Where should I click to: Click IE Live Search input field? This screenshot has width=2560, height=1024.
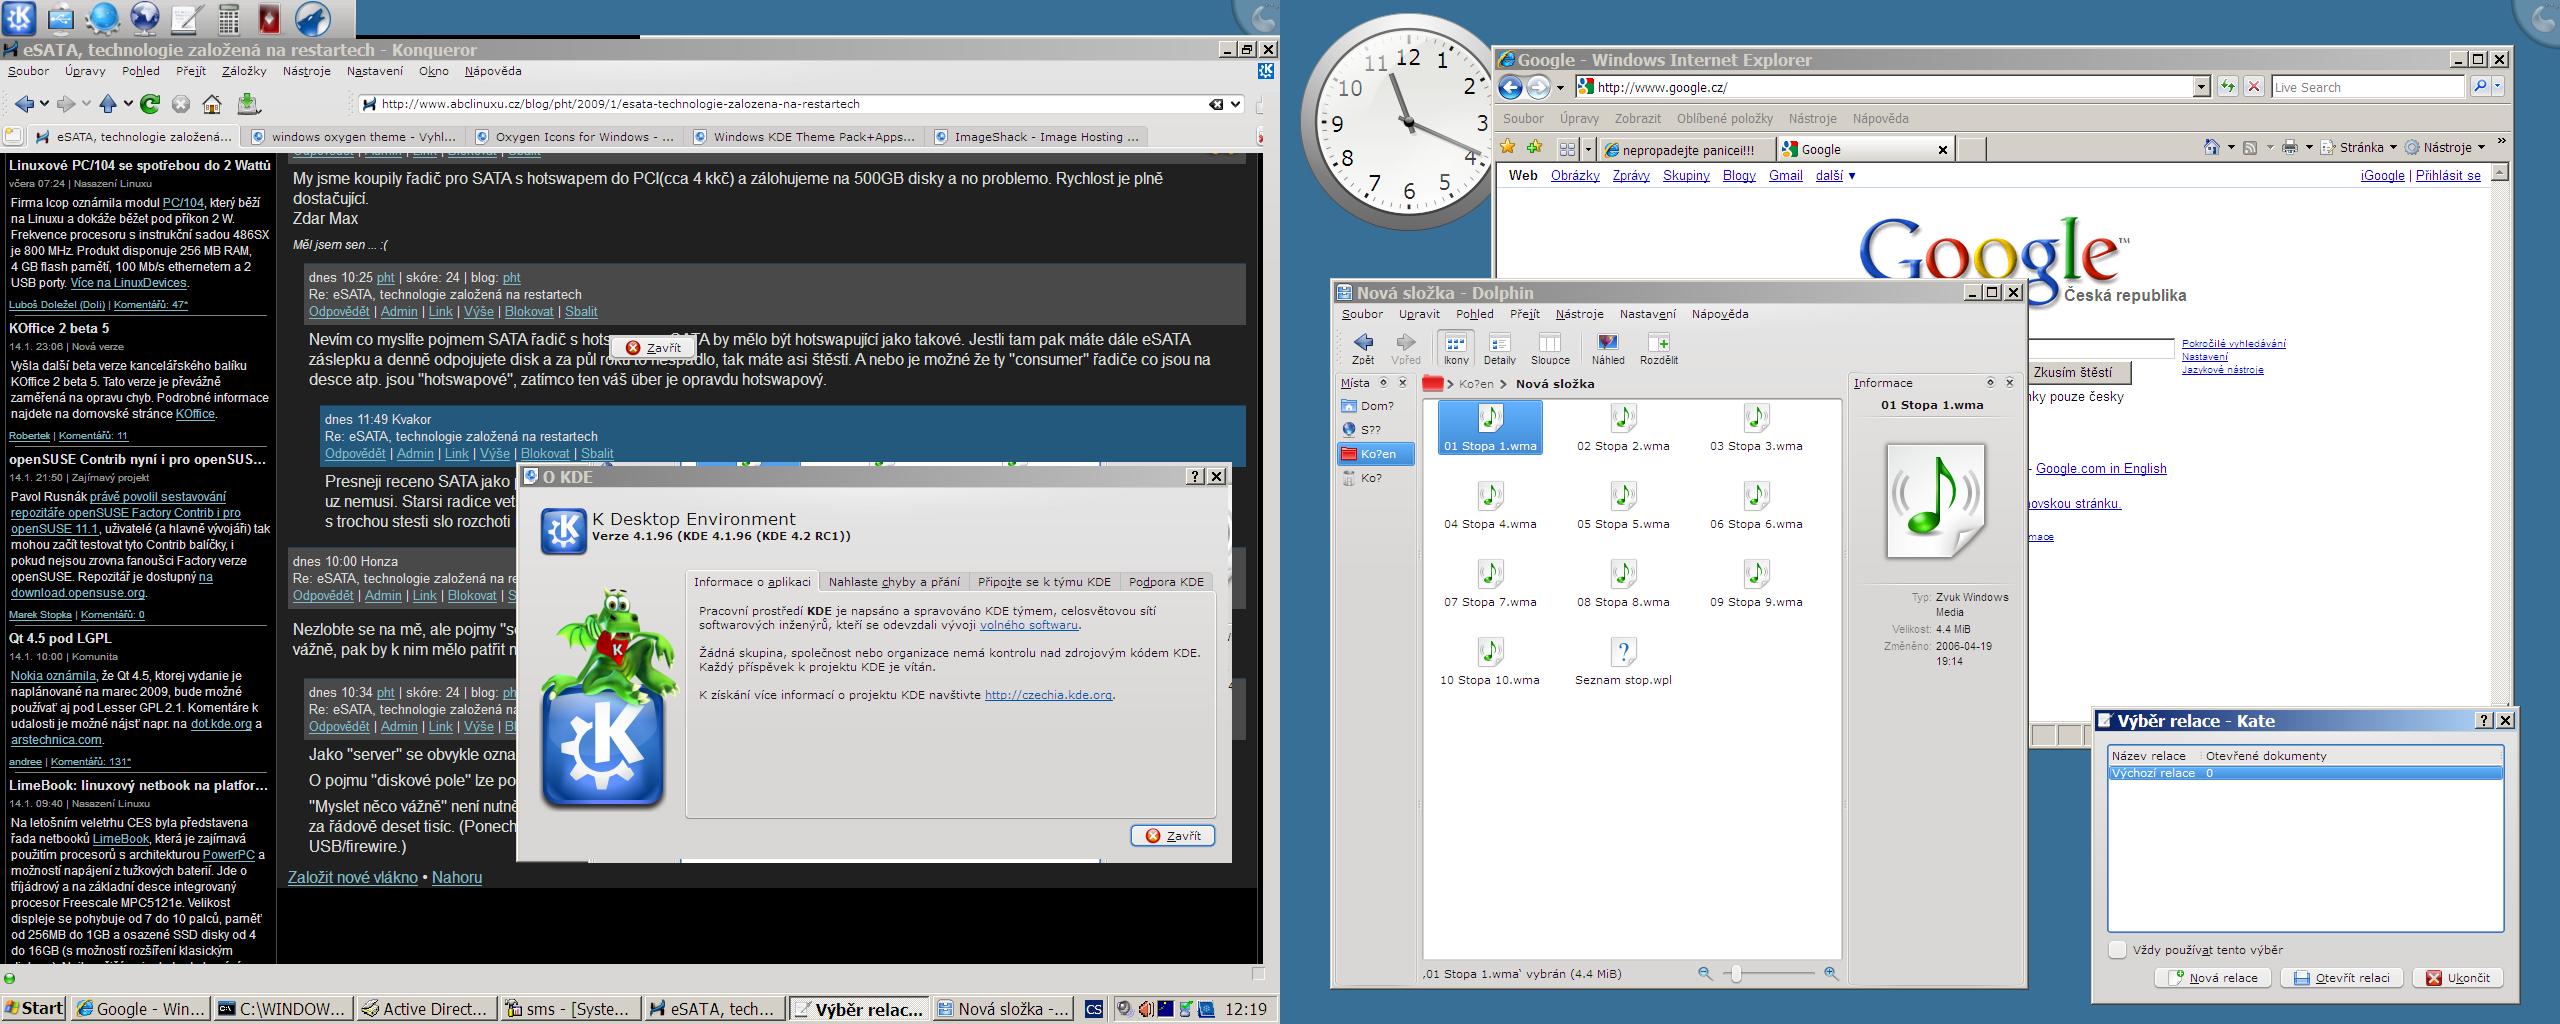tap(2367, 87)
